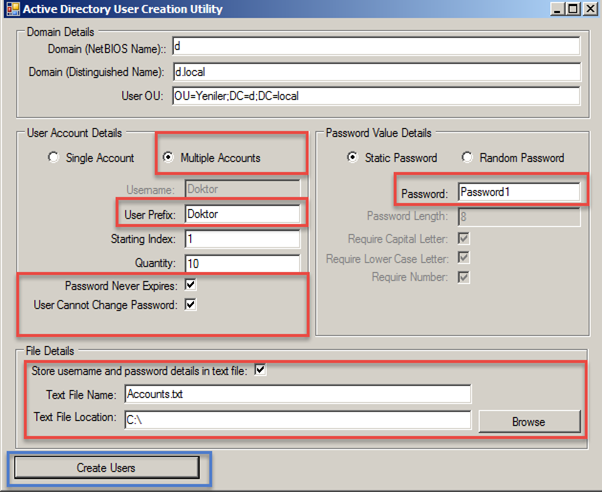
Task: Focus the Domain NetBIOS Name field
Action: 376,46
